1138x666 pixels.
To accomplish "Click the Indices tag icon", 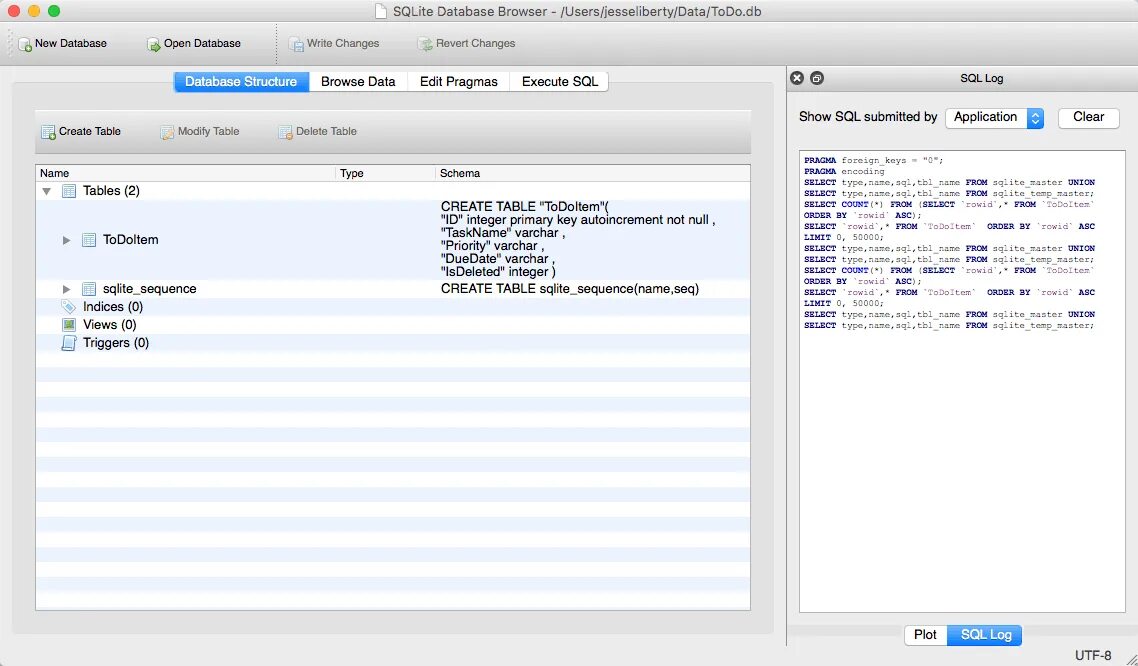I will tap(69, 306).
